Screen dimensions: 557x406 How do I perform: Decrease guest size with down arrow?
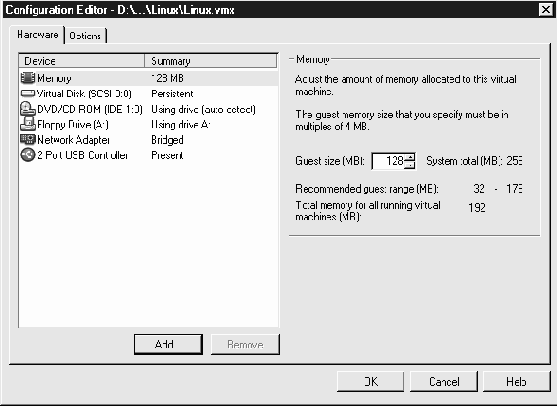click(x=410, y=165)
